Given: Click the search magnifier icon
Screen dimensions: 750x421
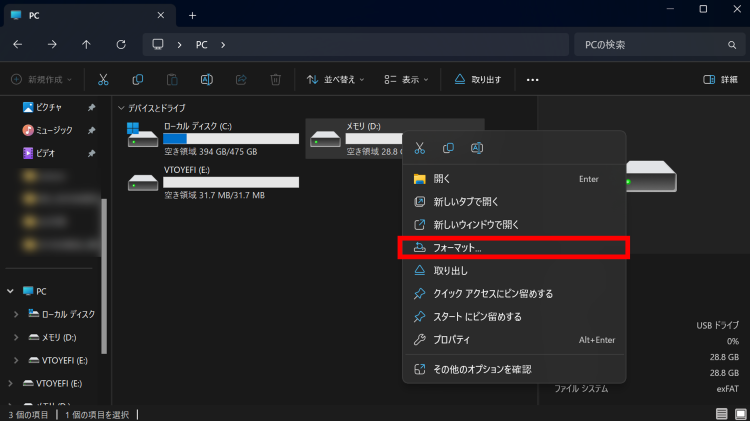Looking at the screenshot, I should 732,45.
